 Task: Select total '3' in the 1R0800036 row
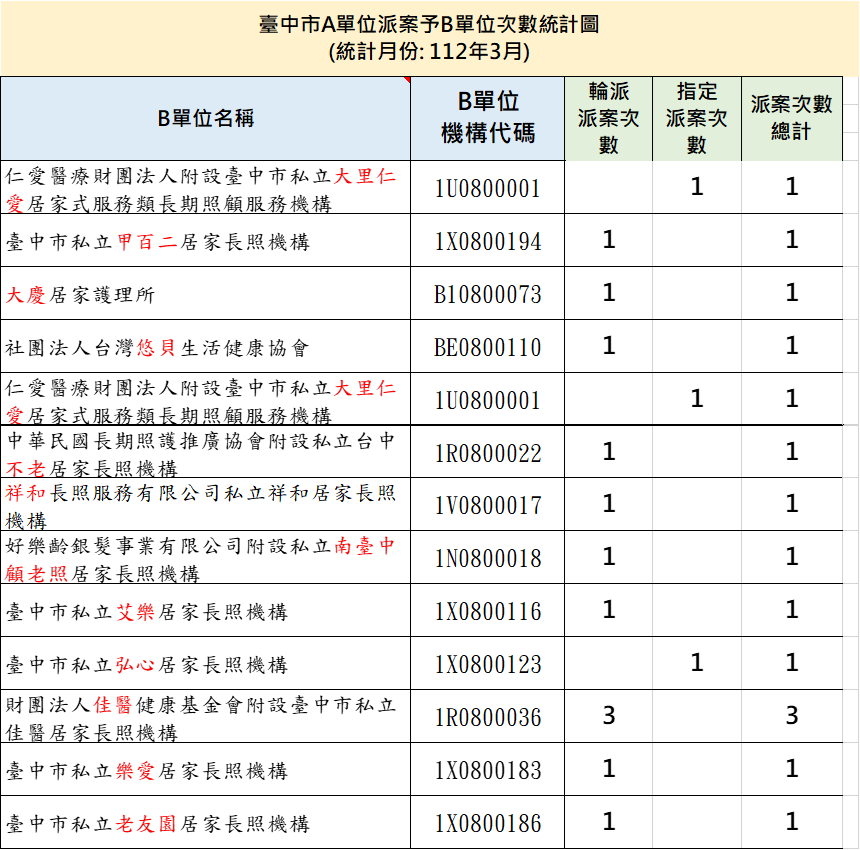point(791,716)
